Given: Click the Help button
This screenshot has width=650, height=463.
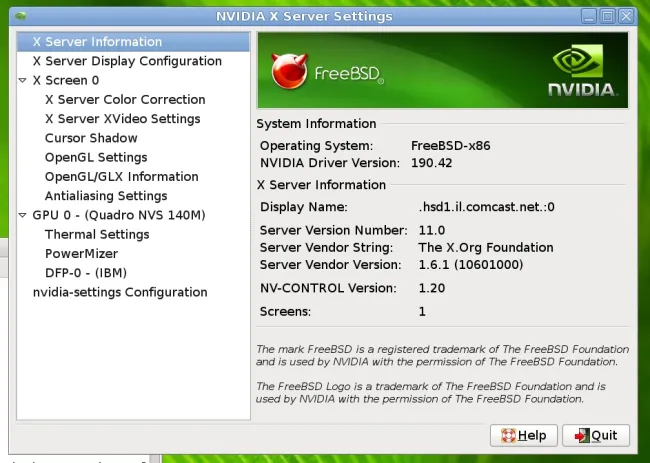Looking at the screenshot, I should tap(524, 435).
